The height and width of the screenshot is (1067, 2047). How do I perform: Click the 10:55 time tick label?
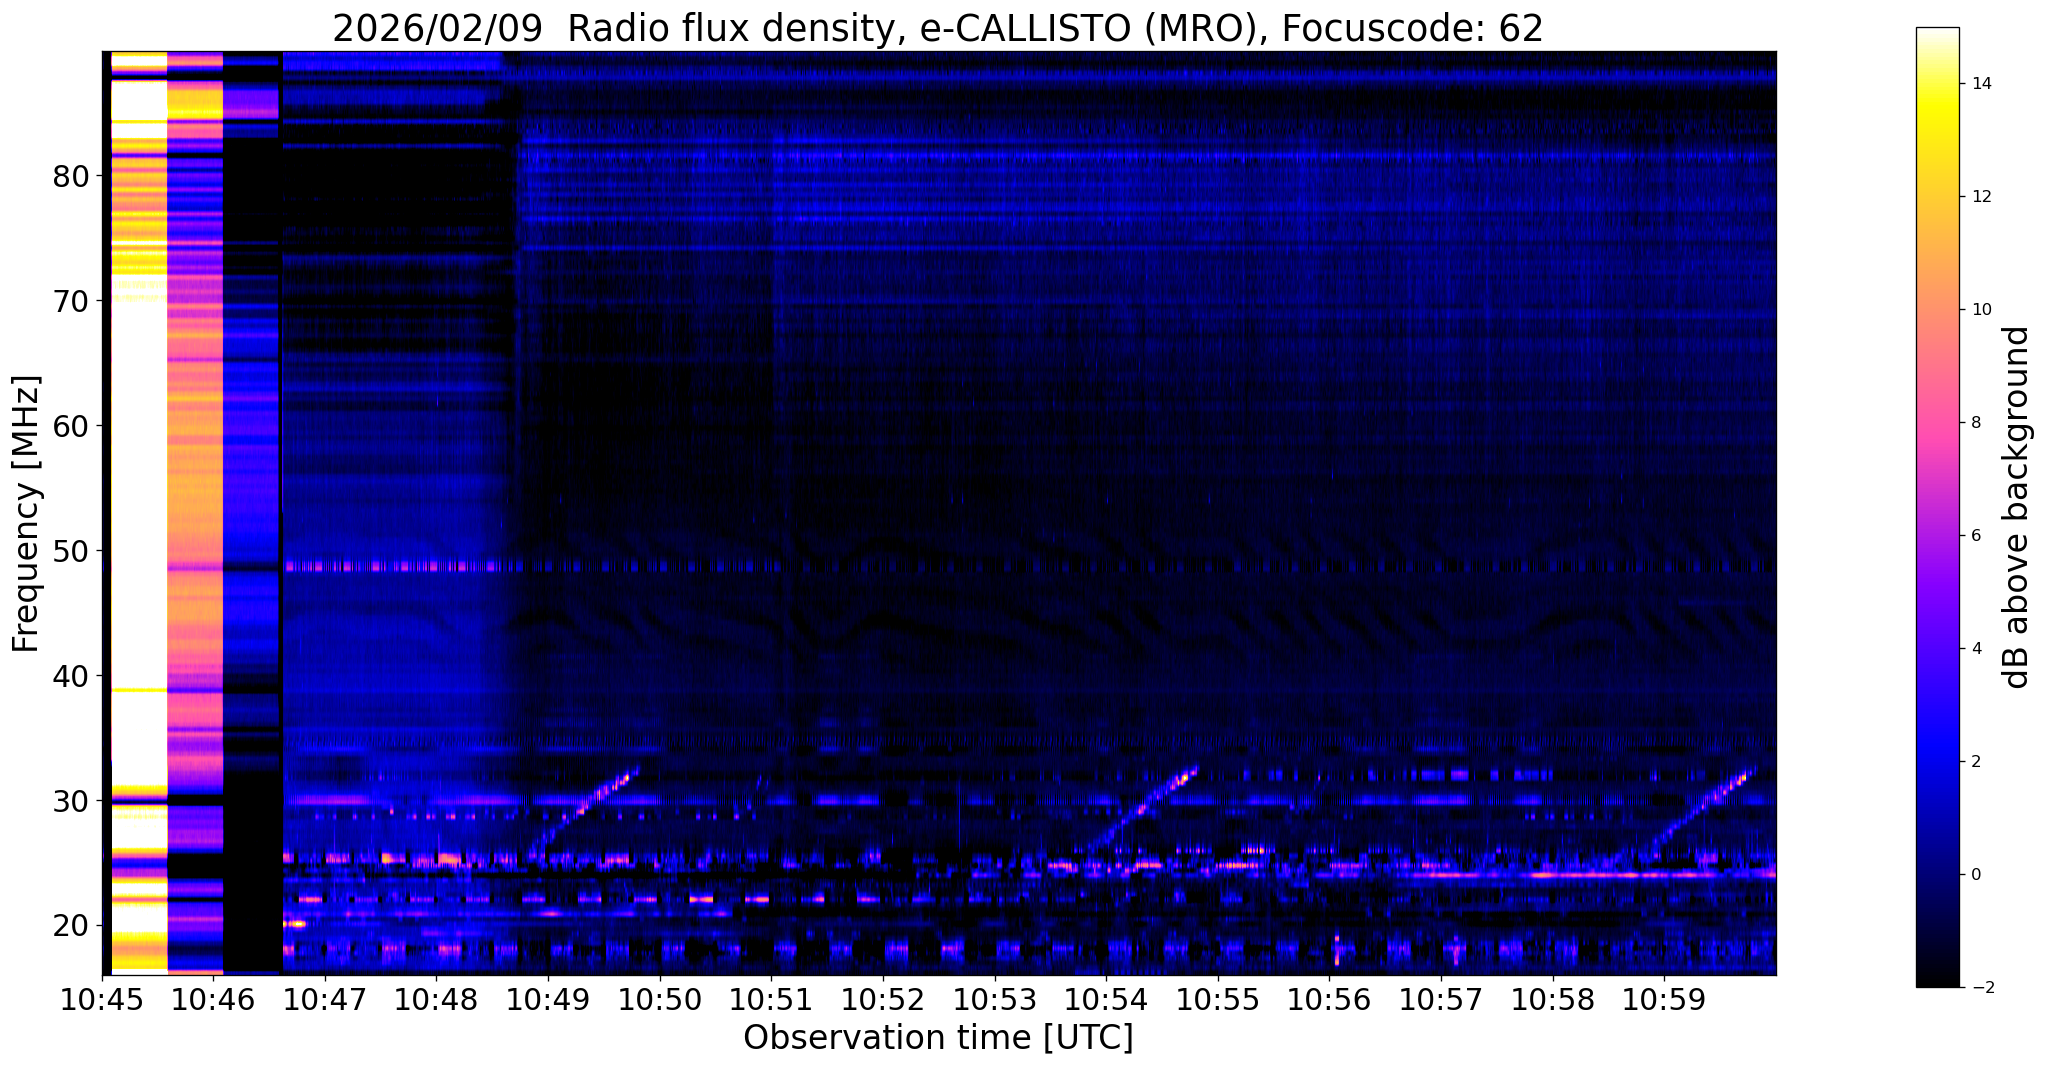tap(1218, 999)
